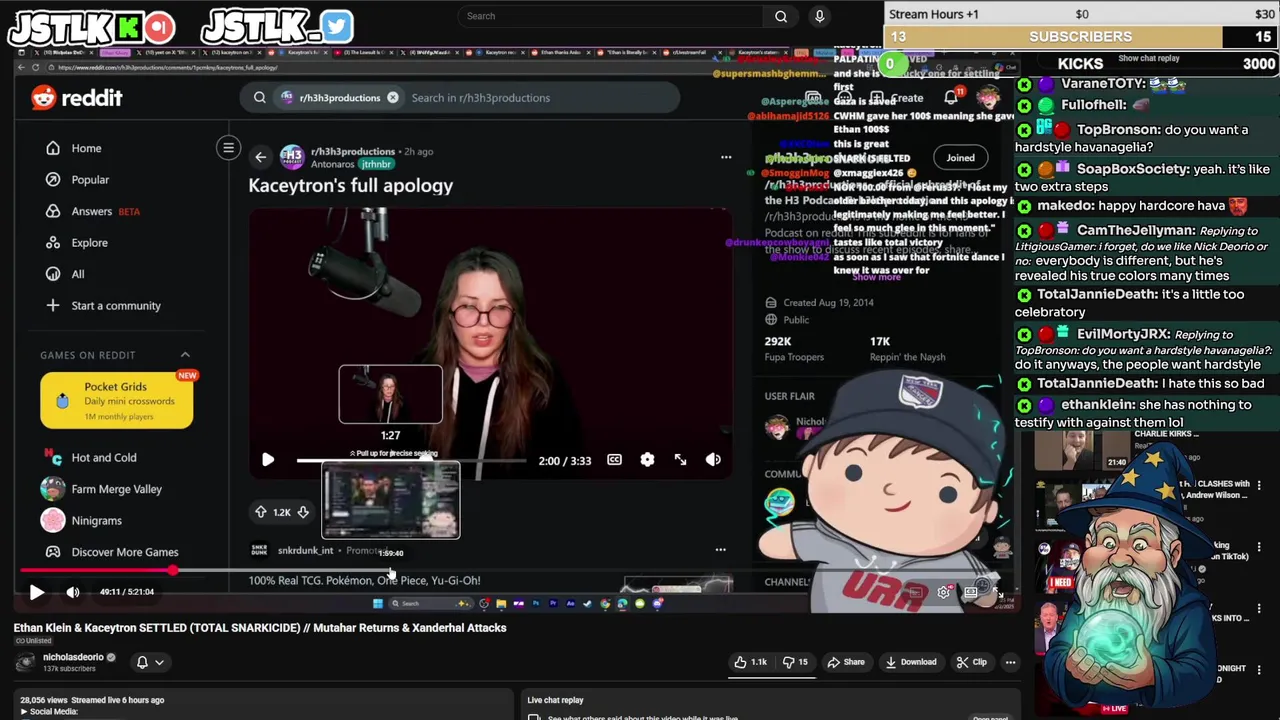Click the top search magnifier button

coord(781,16)
